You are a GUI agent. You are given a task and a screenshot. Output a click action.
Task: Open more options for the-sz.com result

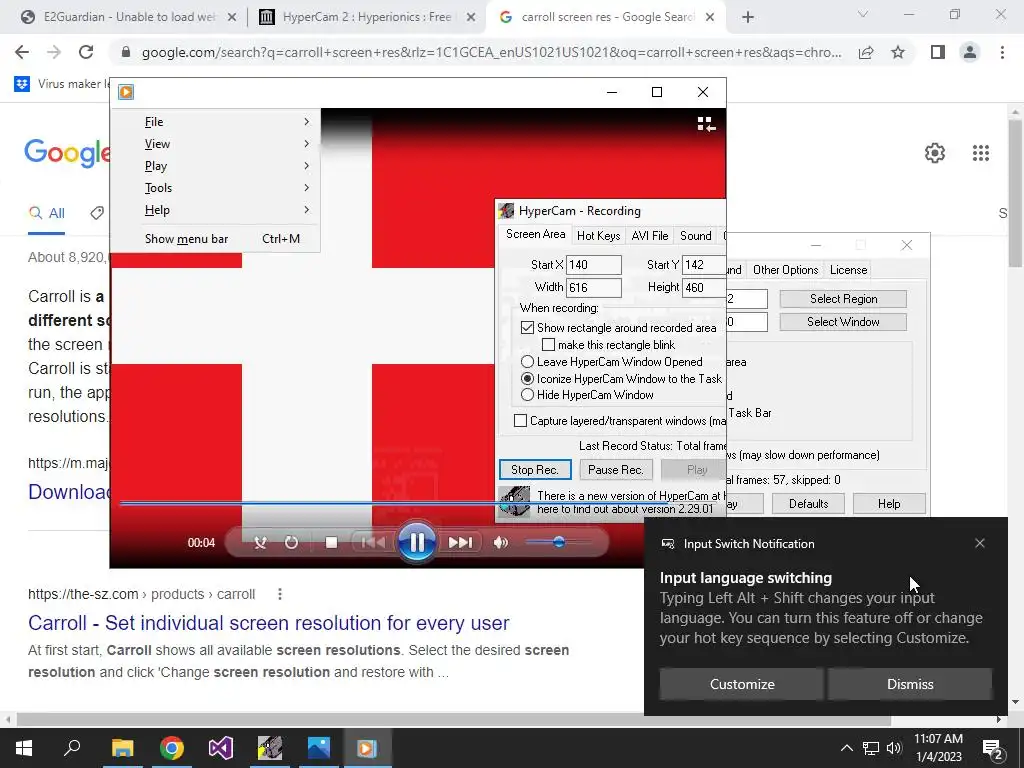coord(280,594)
